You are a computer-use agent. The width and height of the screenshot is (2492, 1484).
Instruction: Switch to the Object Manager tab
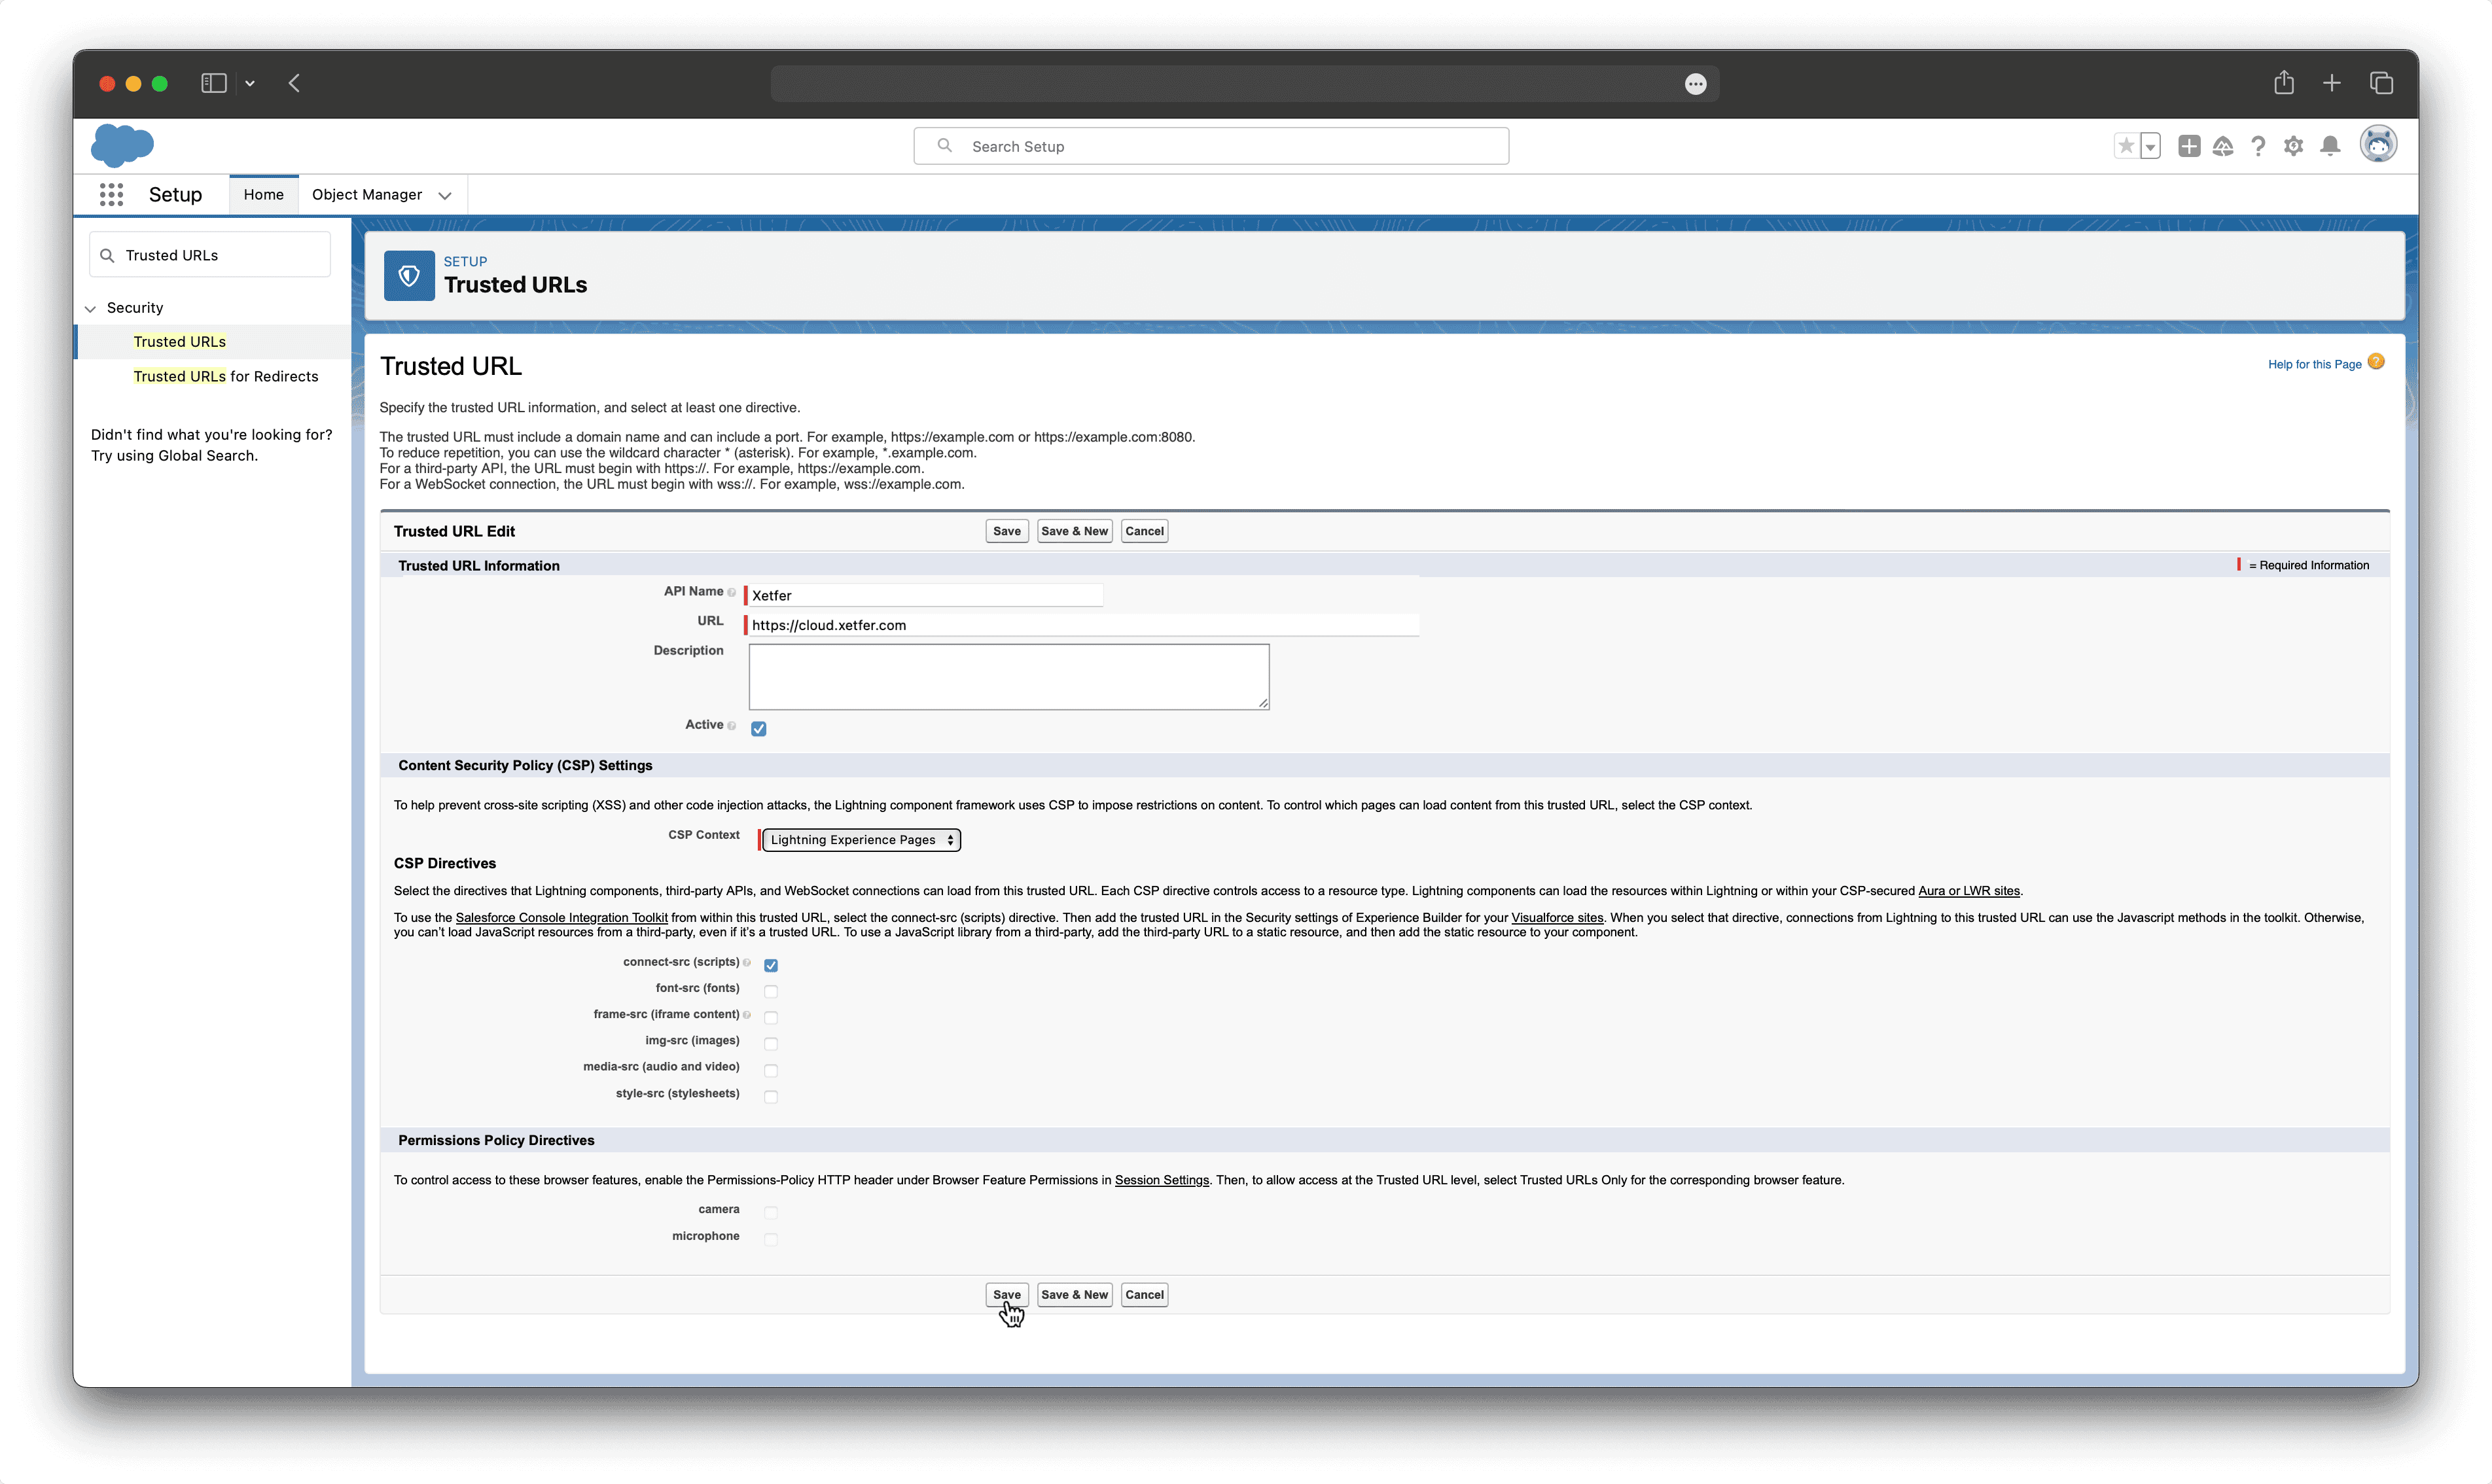point(367,194)
